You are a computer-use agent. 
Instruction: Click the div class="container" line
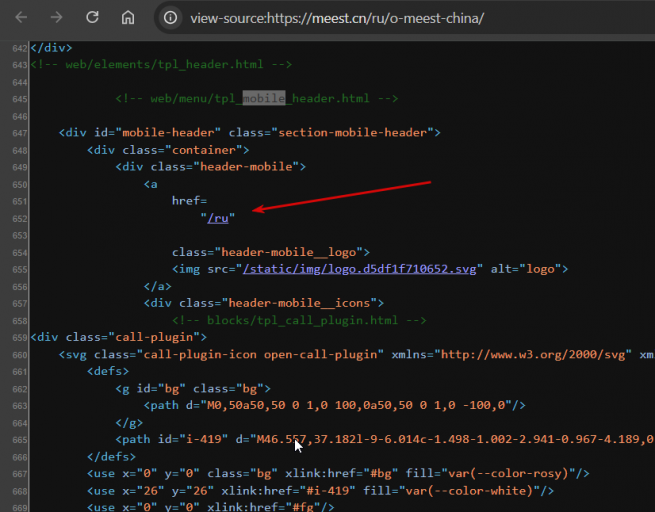pos(168,150)
